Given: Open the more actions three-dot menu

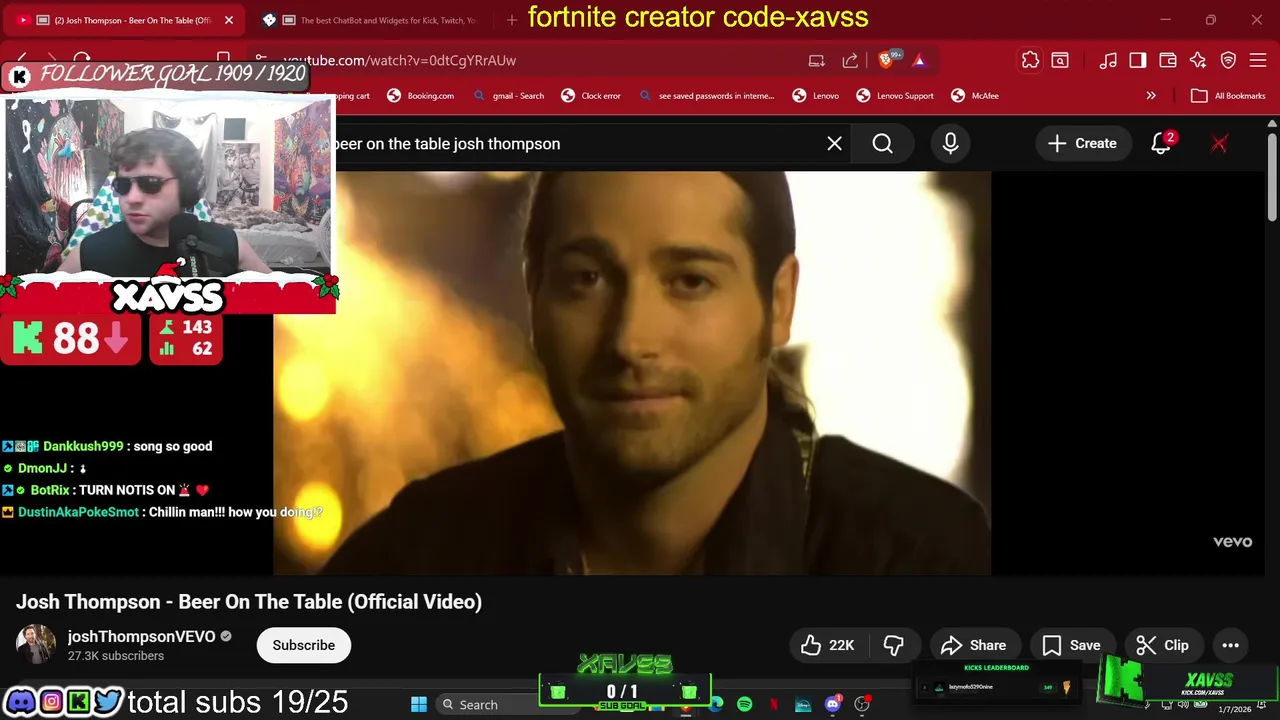Looking at the screenshot, I should coord(1230,645).
